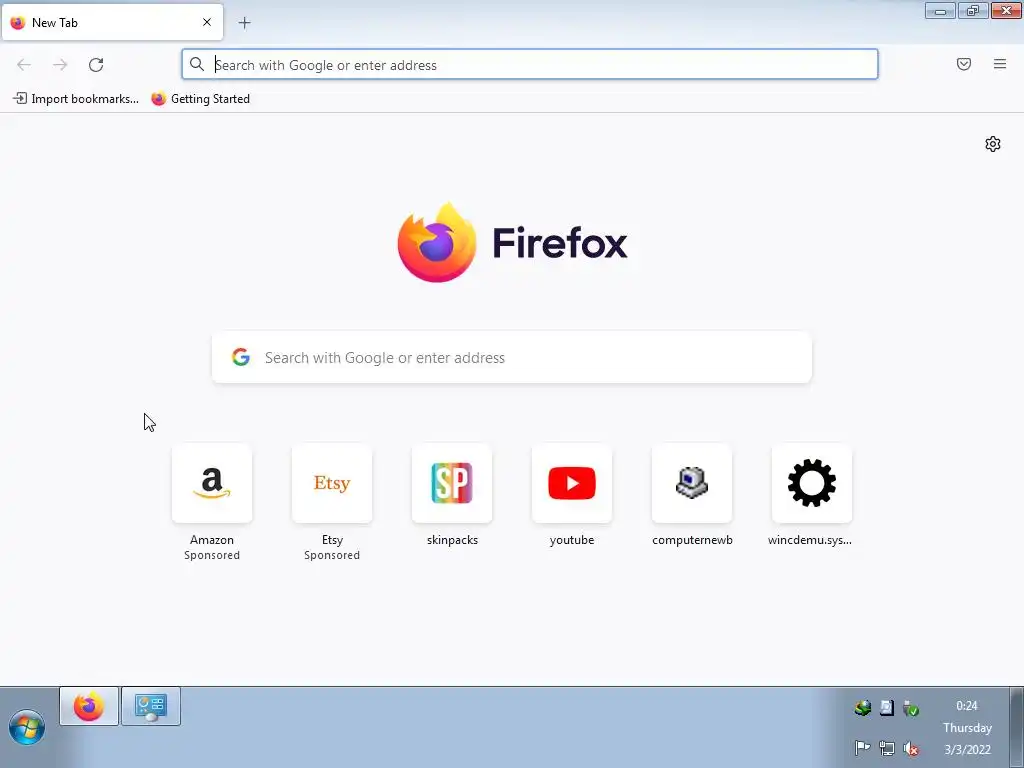Screen dimensions: 1024x768
Task: Select the Firefox taskbar button
Action: click(89, 706)
